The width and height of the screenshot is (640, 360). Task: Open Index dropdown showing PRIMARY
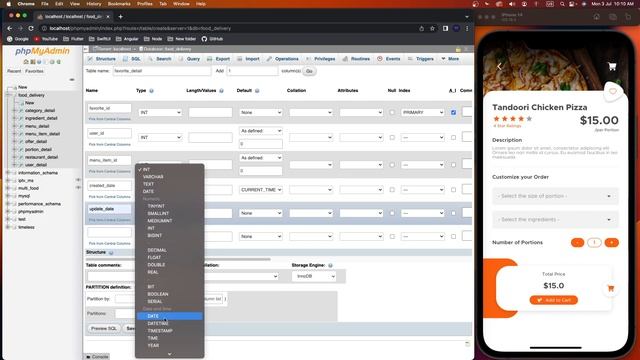click(422, 112)
